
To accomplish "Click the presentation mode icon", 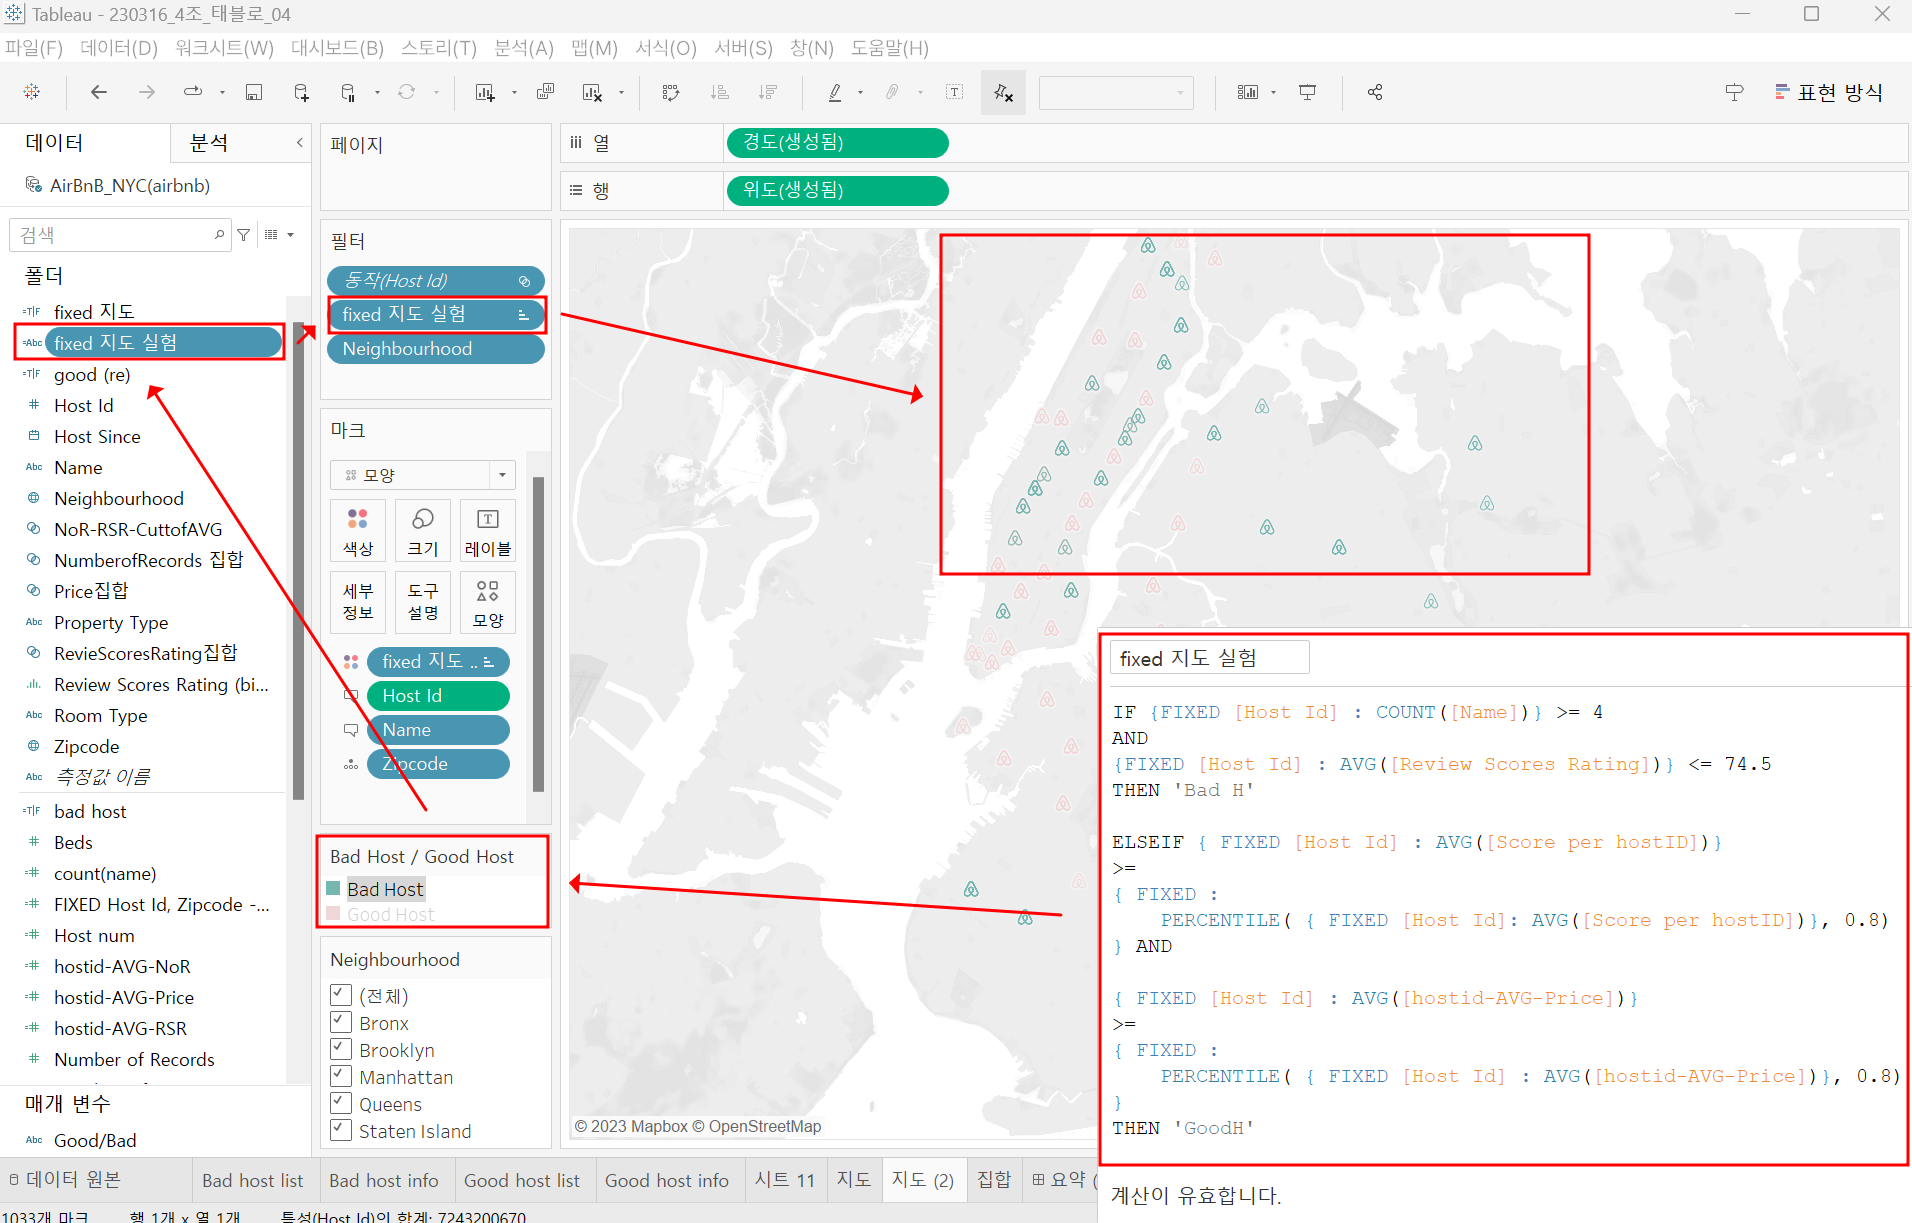I will [1307, 92].
